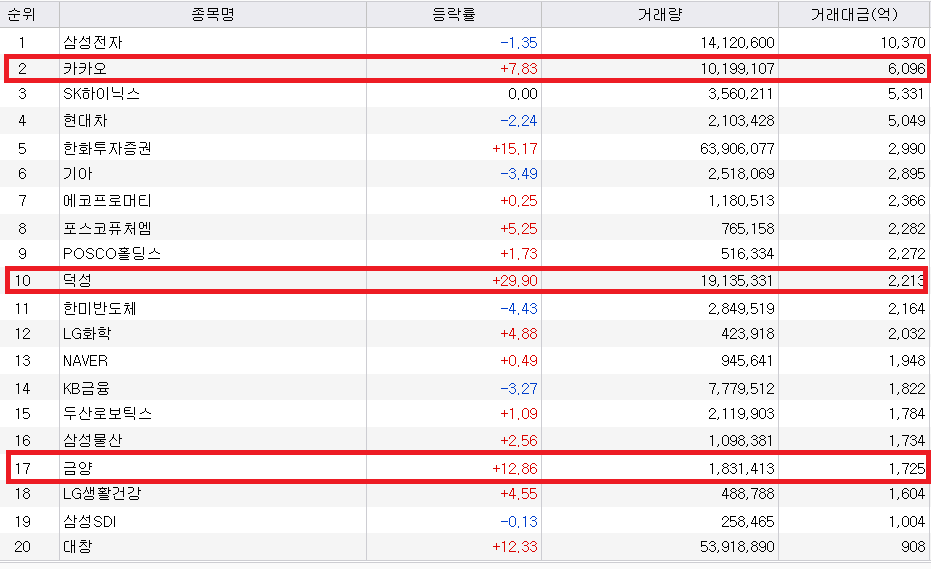Click 금양 trading value 1,725

[907, 468]
